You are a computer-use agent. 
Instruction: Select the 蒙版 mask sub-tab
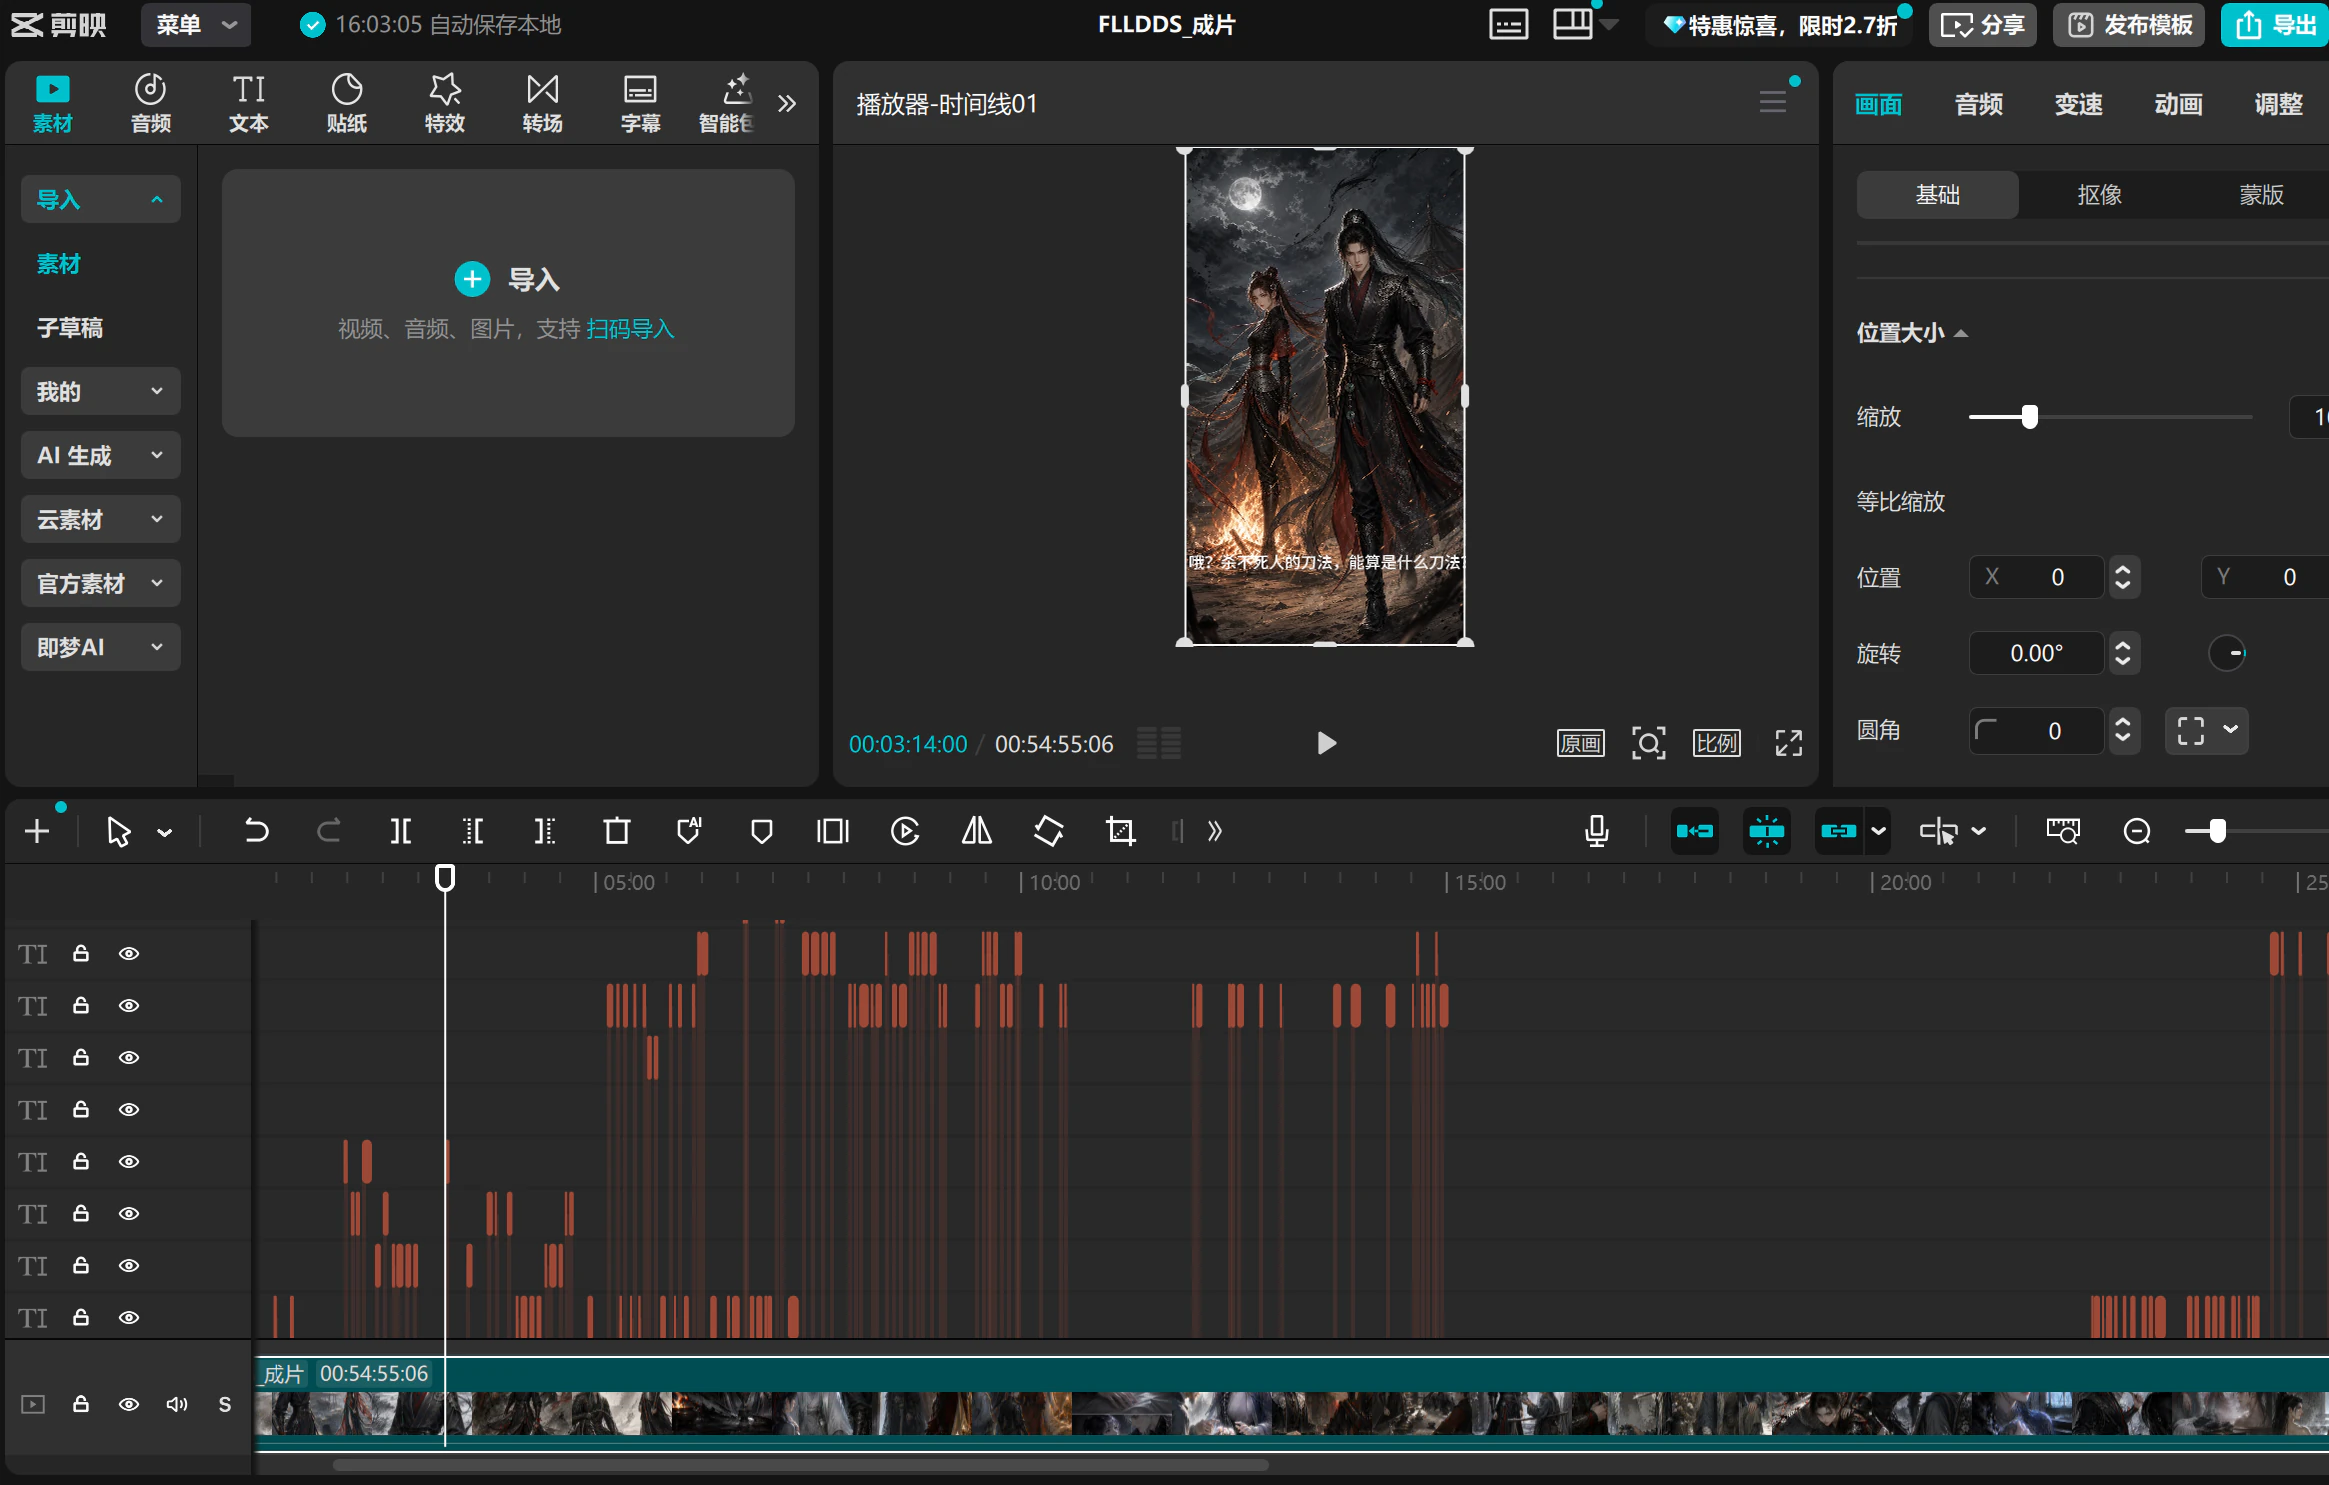coord(2261,195)
